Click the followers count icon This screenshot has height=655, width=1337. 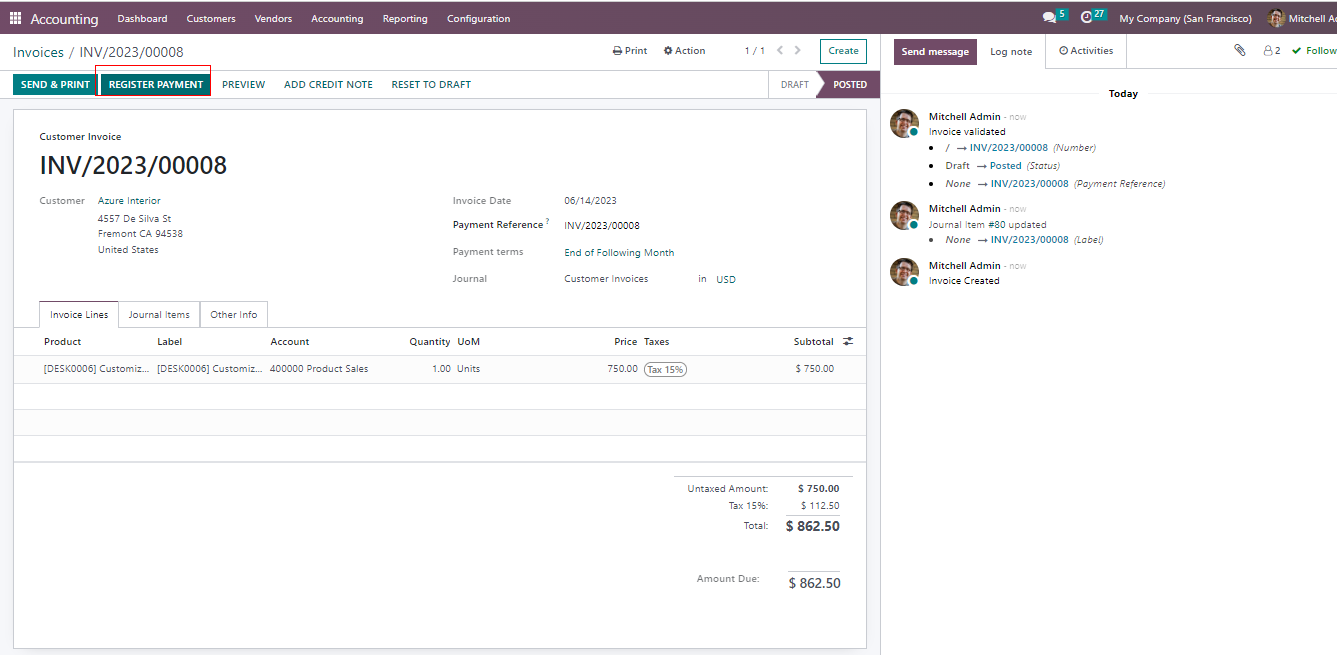click(x=1271, y=50)
